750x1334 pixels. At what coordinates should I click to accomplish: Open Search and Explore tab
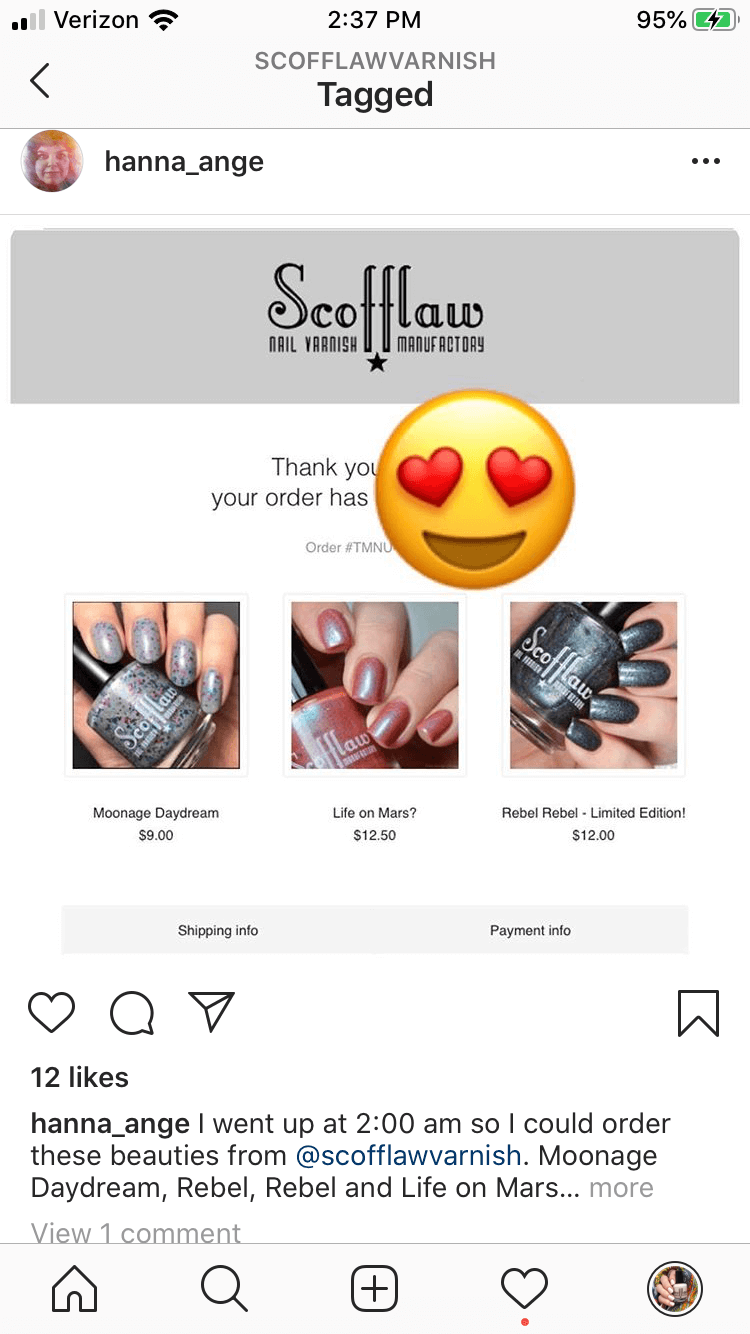coord(224,1288)
